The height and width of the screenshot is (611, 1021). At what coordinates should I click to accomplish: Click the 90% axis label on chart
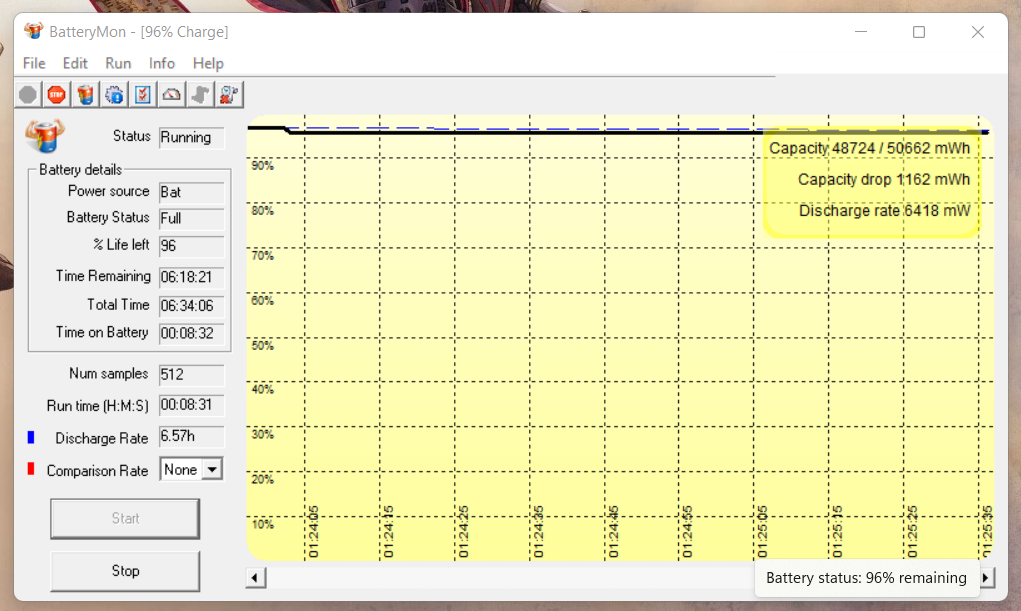[x=262, y=166]
